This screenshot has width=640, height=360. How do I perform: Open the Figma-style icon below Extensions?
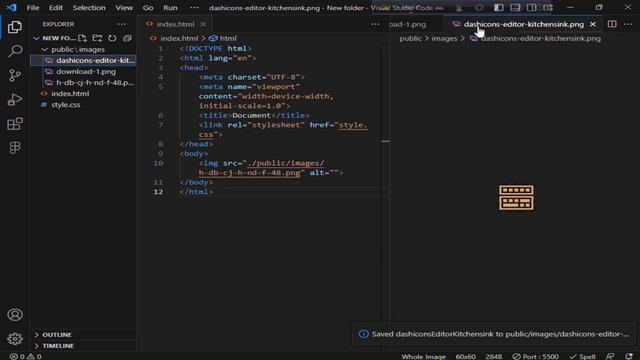pyautogui.click(x=15, y=147)
